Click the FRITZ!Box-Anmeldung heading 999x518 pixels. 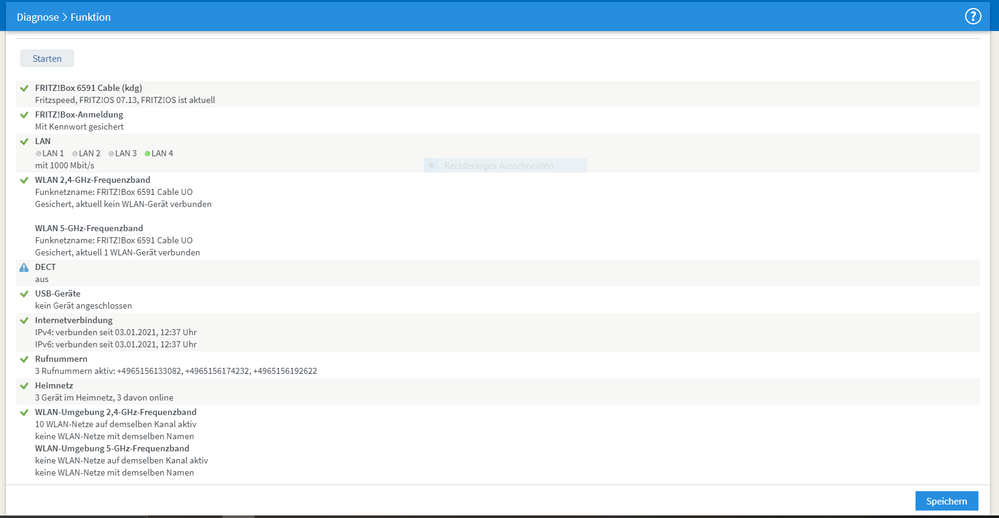tap(79, 115)
